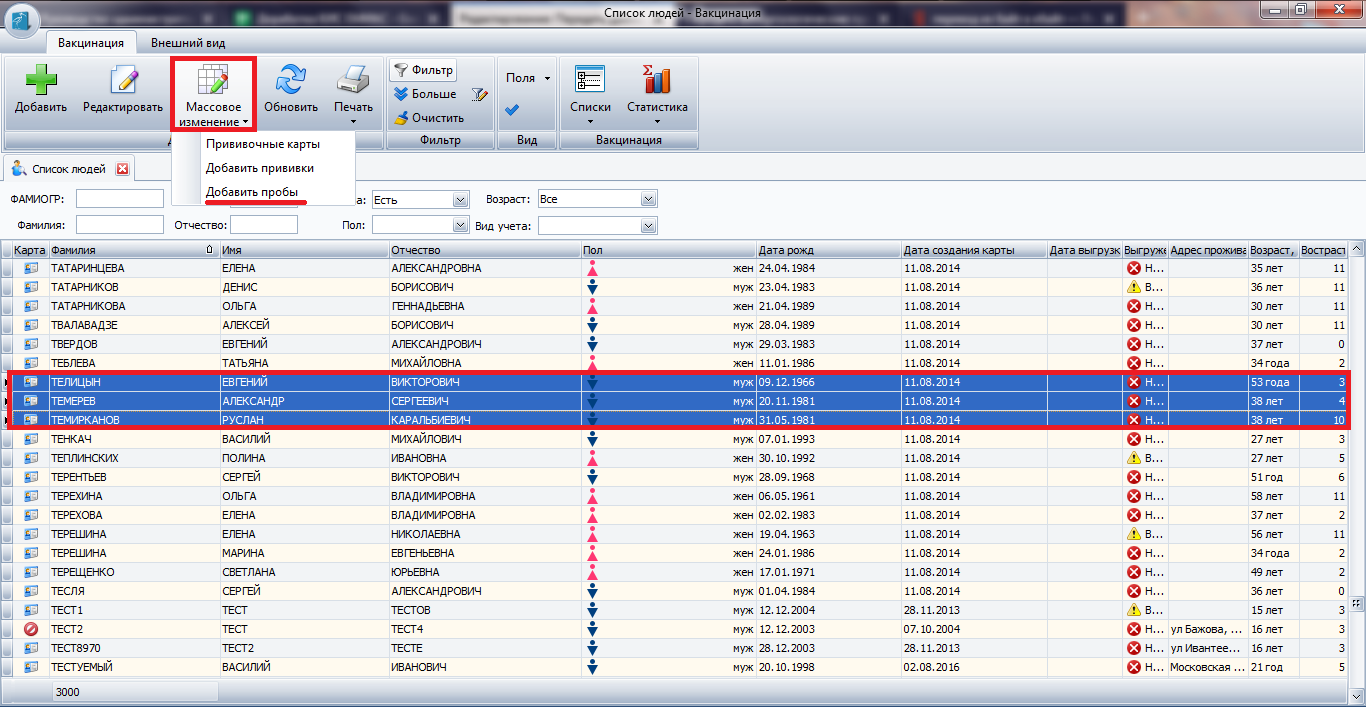
Task: Switch to the Внешний вид ribbon tab
Action: (188, 43)
